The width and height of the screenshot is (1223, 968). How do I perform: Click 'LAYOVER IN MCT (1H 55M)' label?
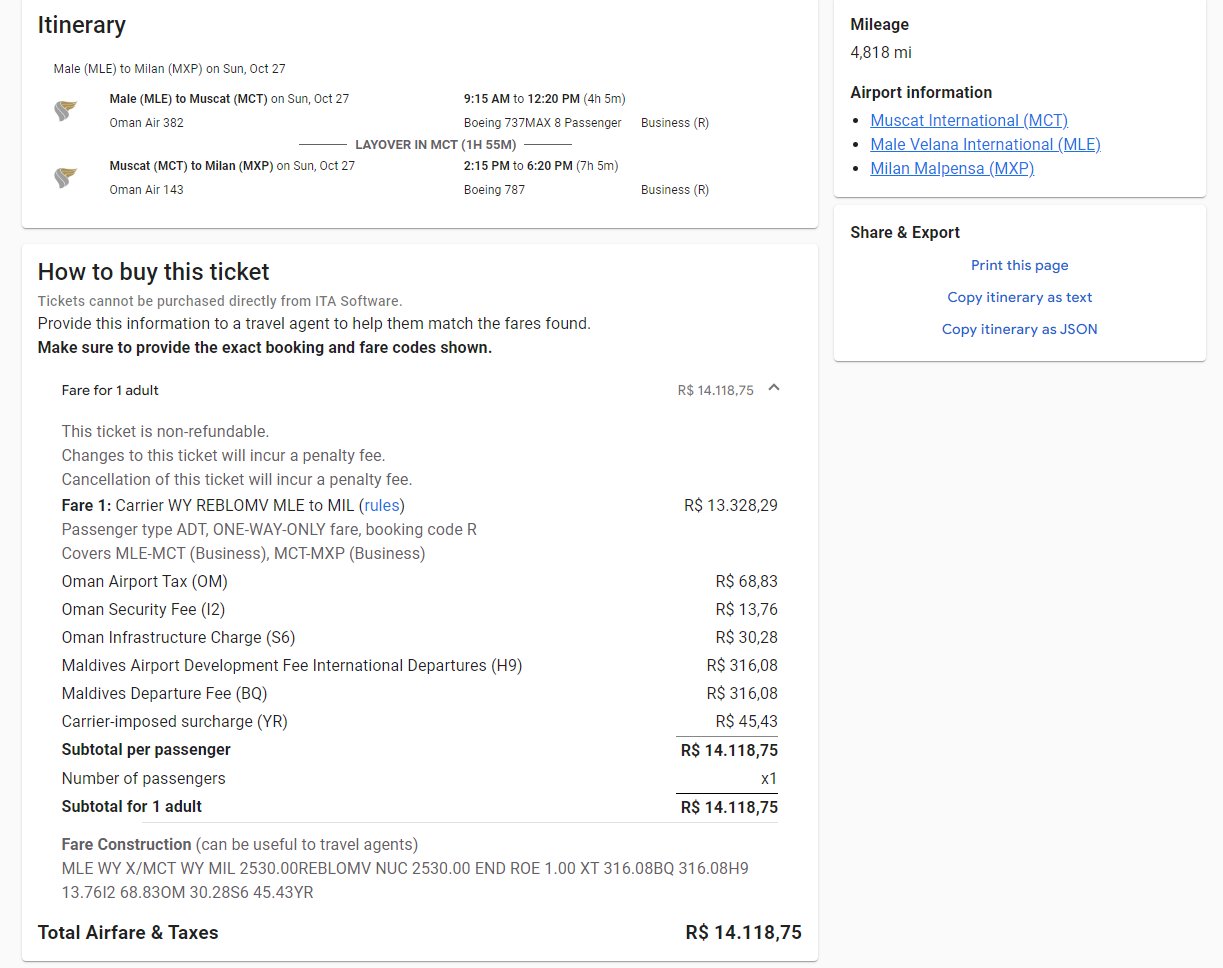tap(436, 145)
